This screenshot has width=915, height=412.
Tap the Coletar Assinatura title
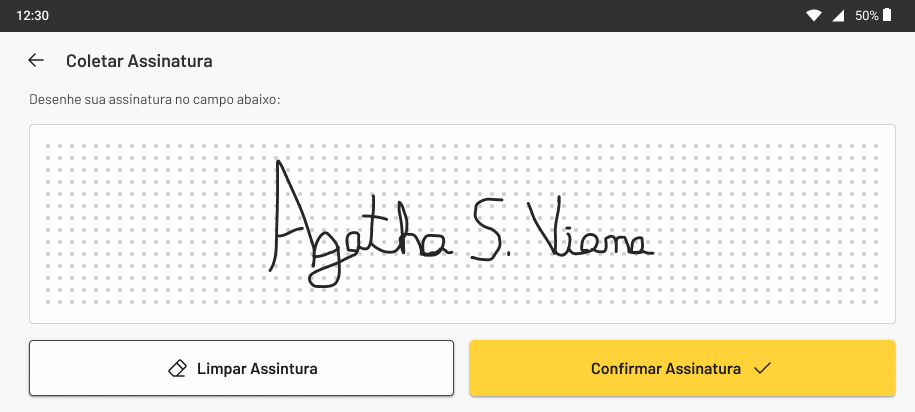click(x=139, y=61)
